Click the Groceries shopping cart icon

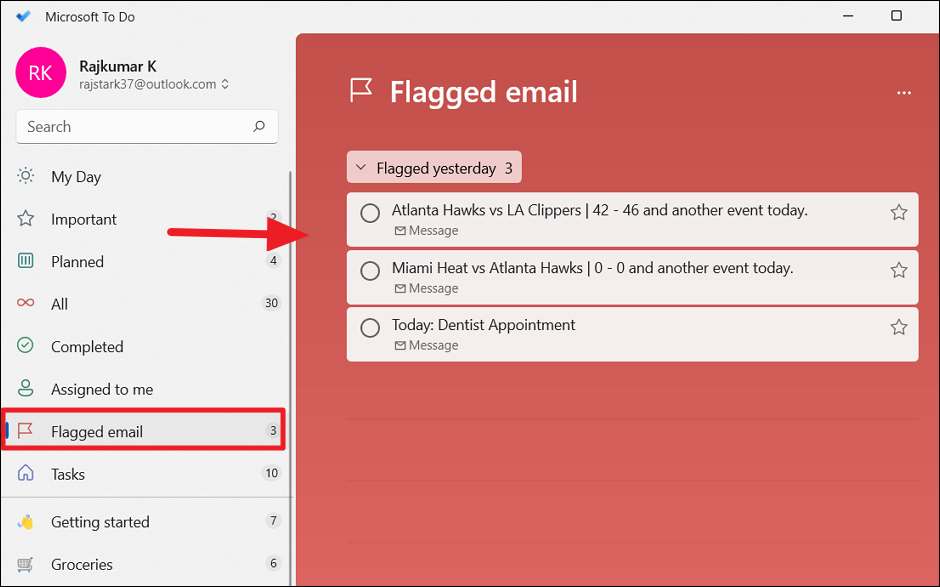tap(25, 564)
